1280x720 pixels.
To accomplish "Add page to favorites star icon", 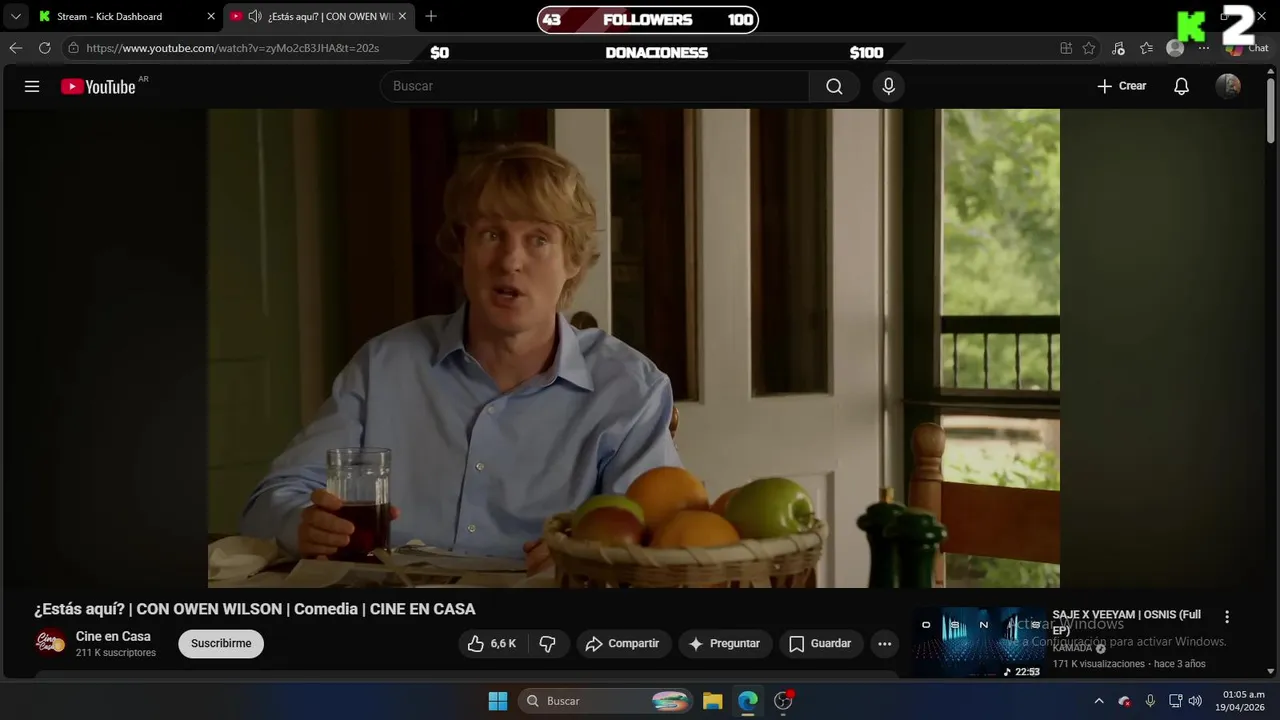I will pyautogui.click(x=1089, y=48).
